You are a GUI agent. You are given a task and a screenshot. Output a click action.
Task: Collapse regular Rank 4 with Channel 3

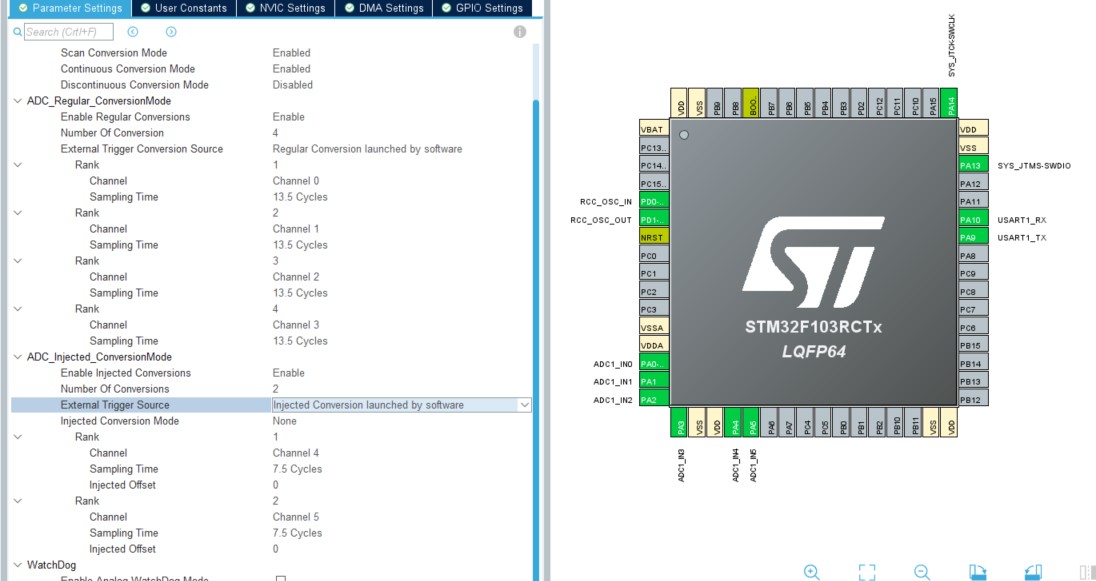click(17, 309)
